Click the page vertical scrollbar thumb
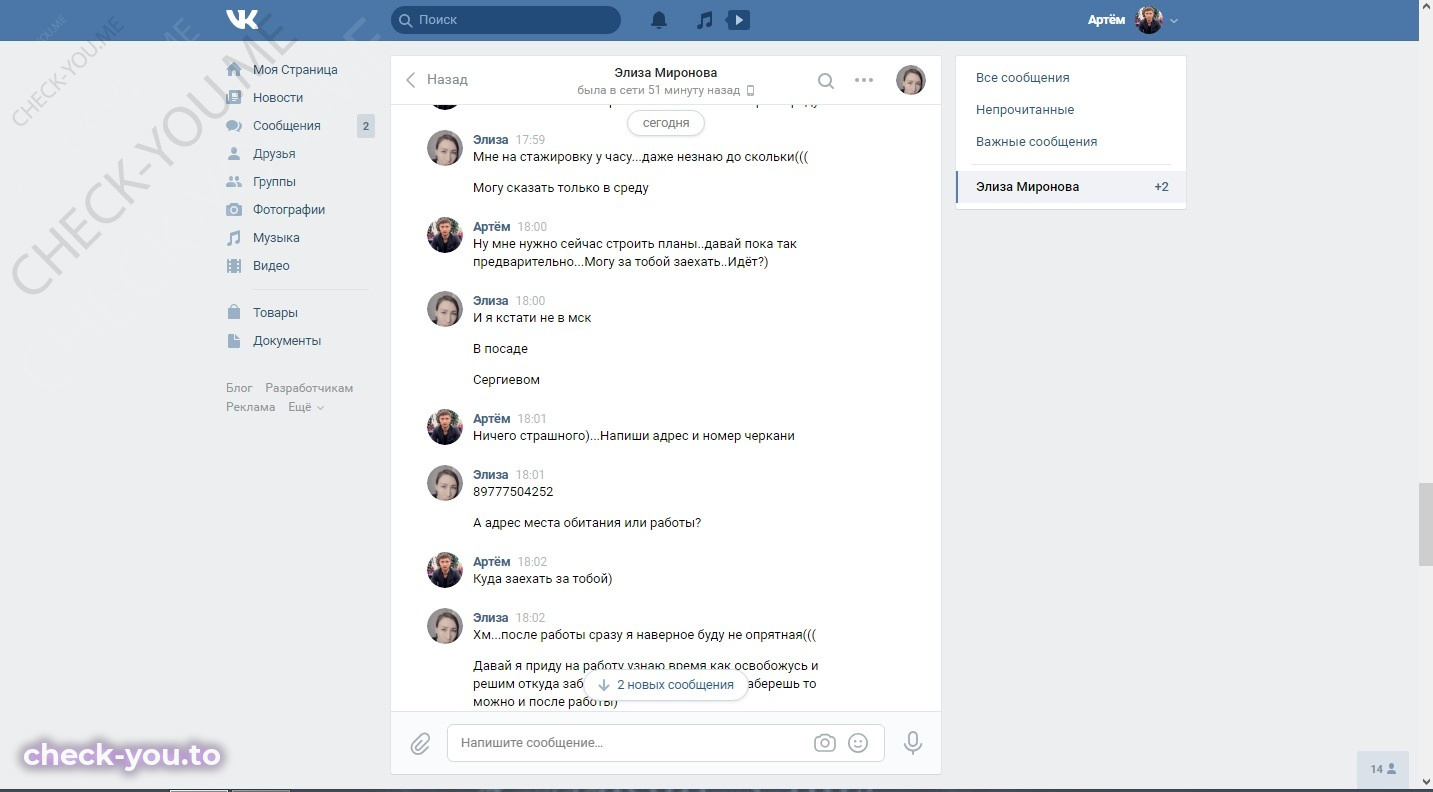This screenshot has width=1433, height=792. click(1425, 525)
